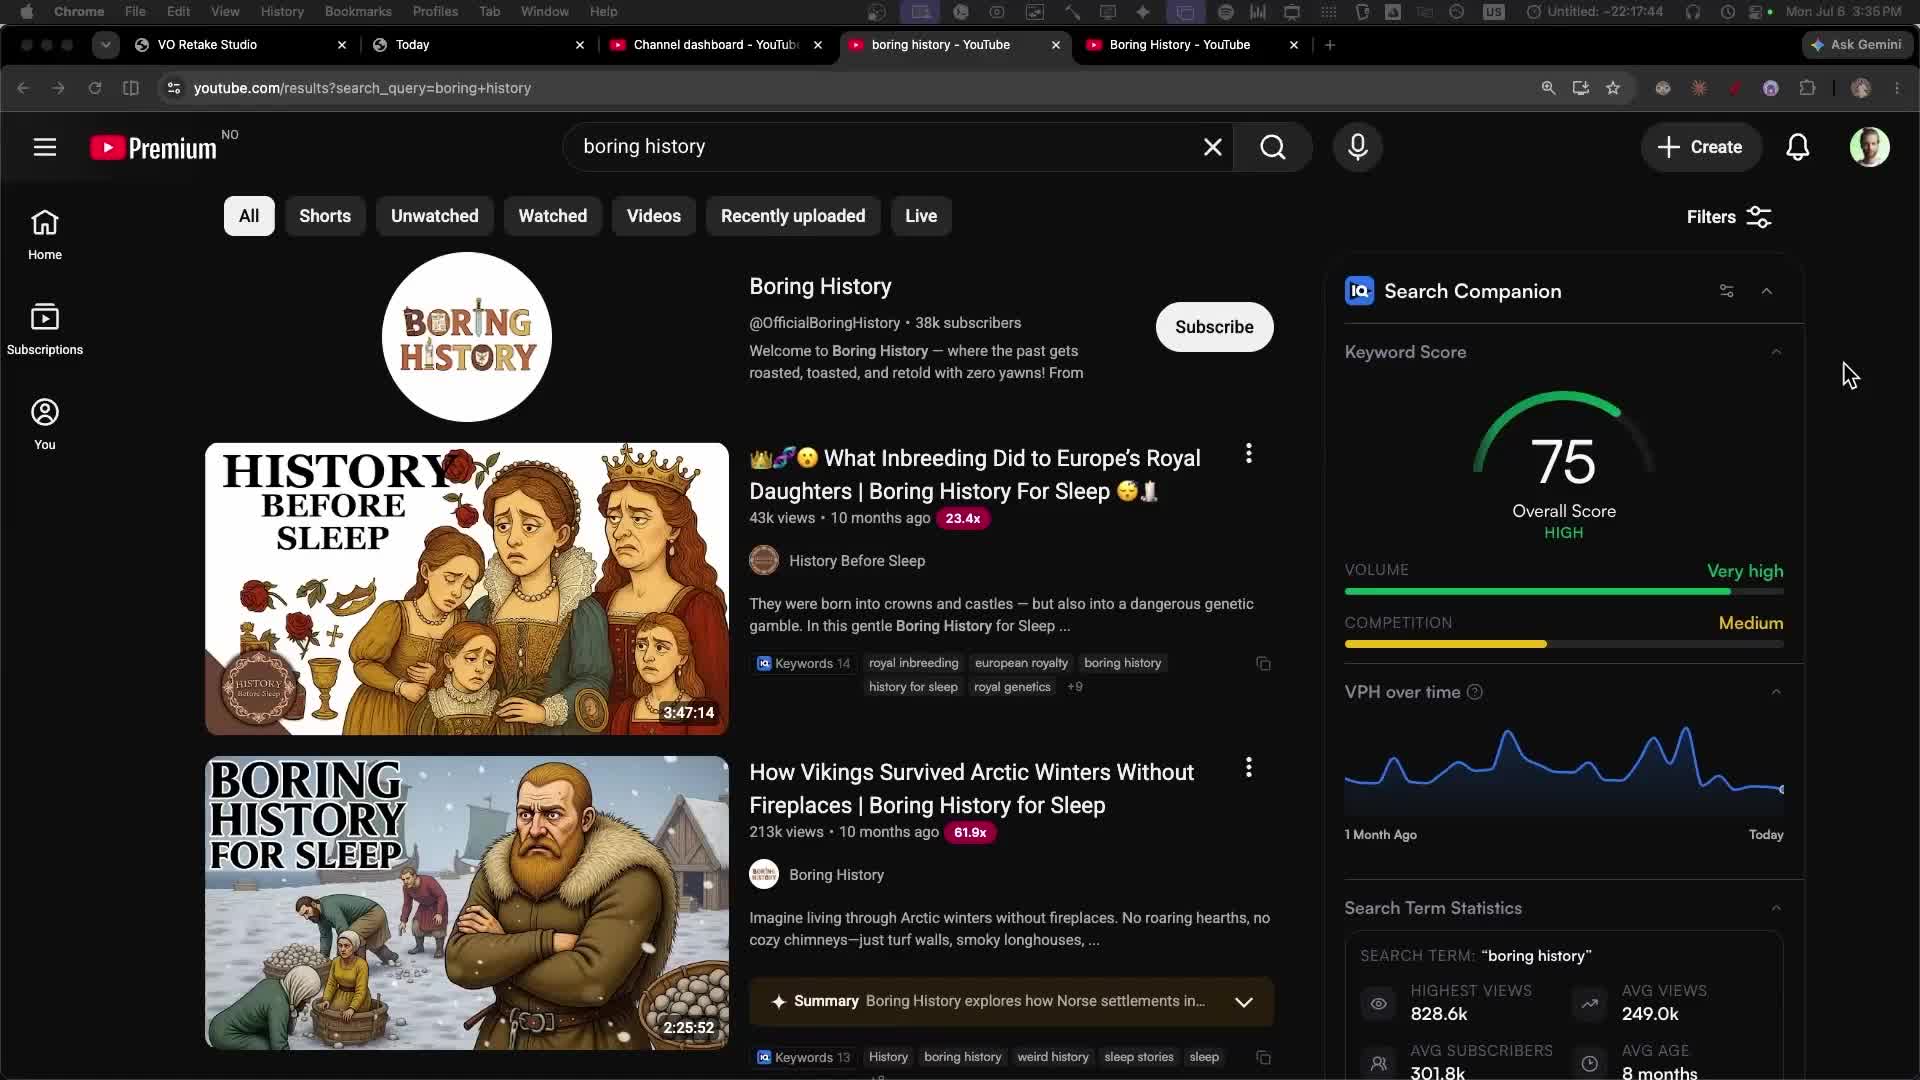Open Subscriptions in the sidebar

(x=45, y=329)
